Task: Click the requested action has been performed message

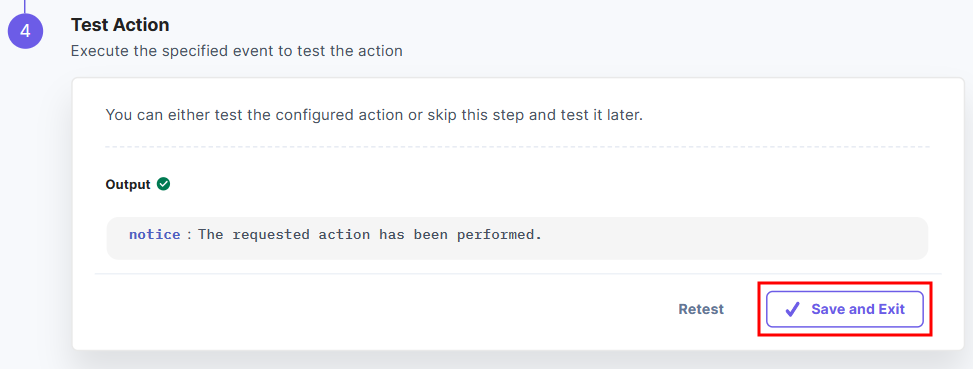Action: tap(370, 235)
